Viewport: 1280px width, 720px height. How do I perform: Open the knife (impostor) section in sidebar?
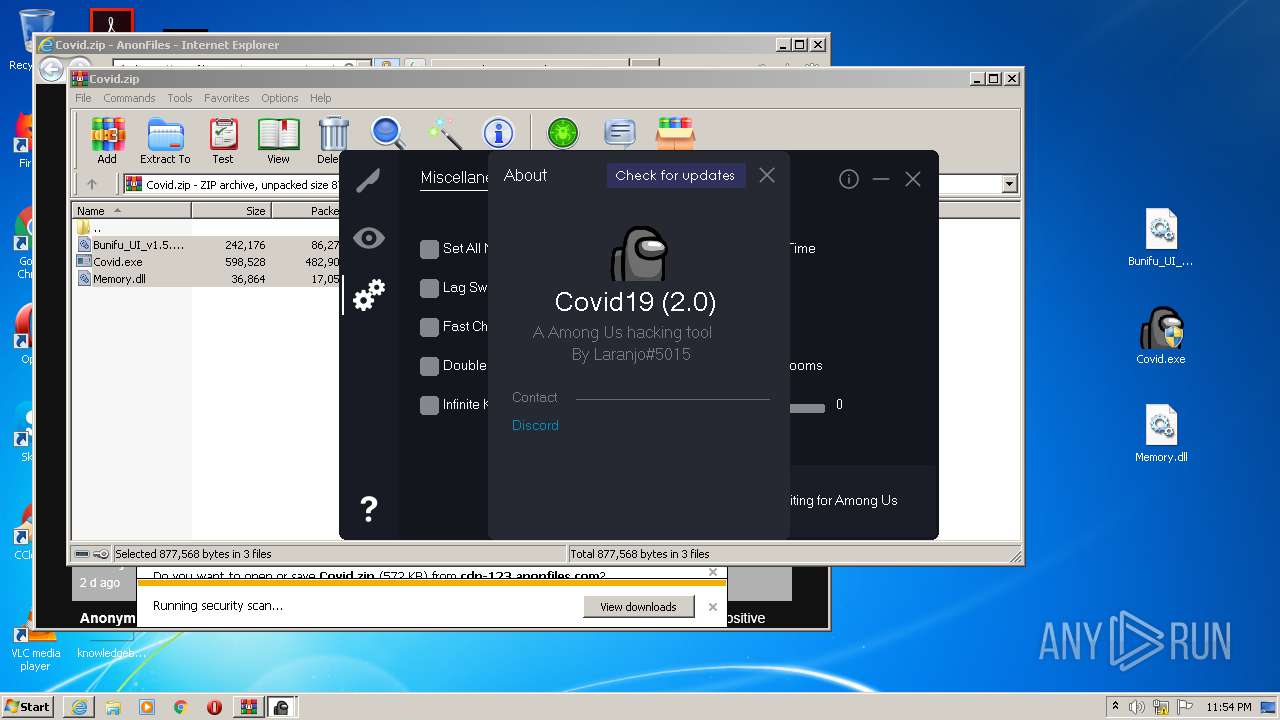[368, 181]
